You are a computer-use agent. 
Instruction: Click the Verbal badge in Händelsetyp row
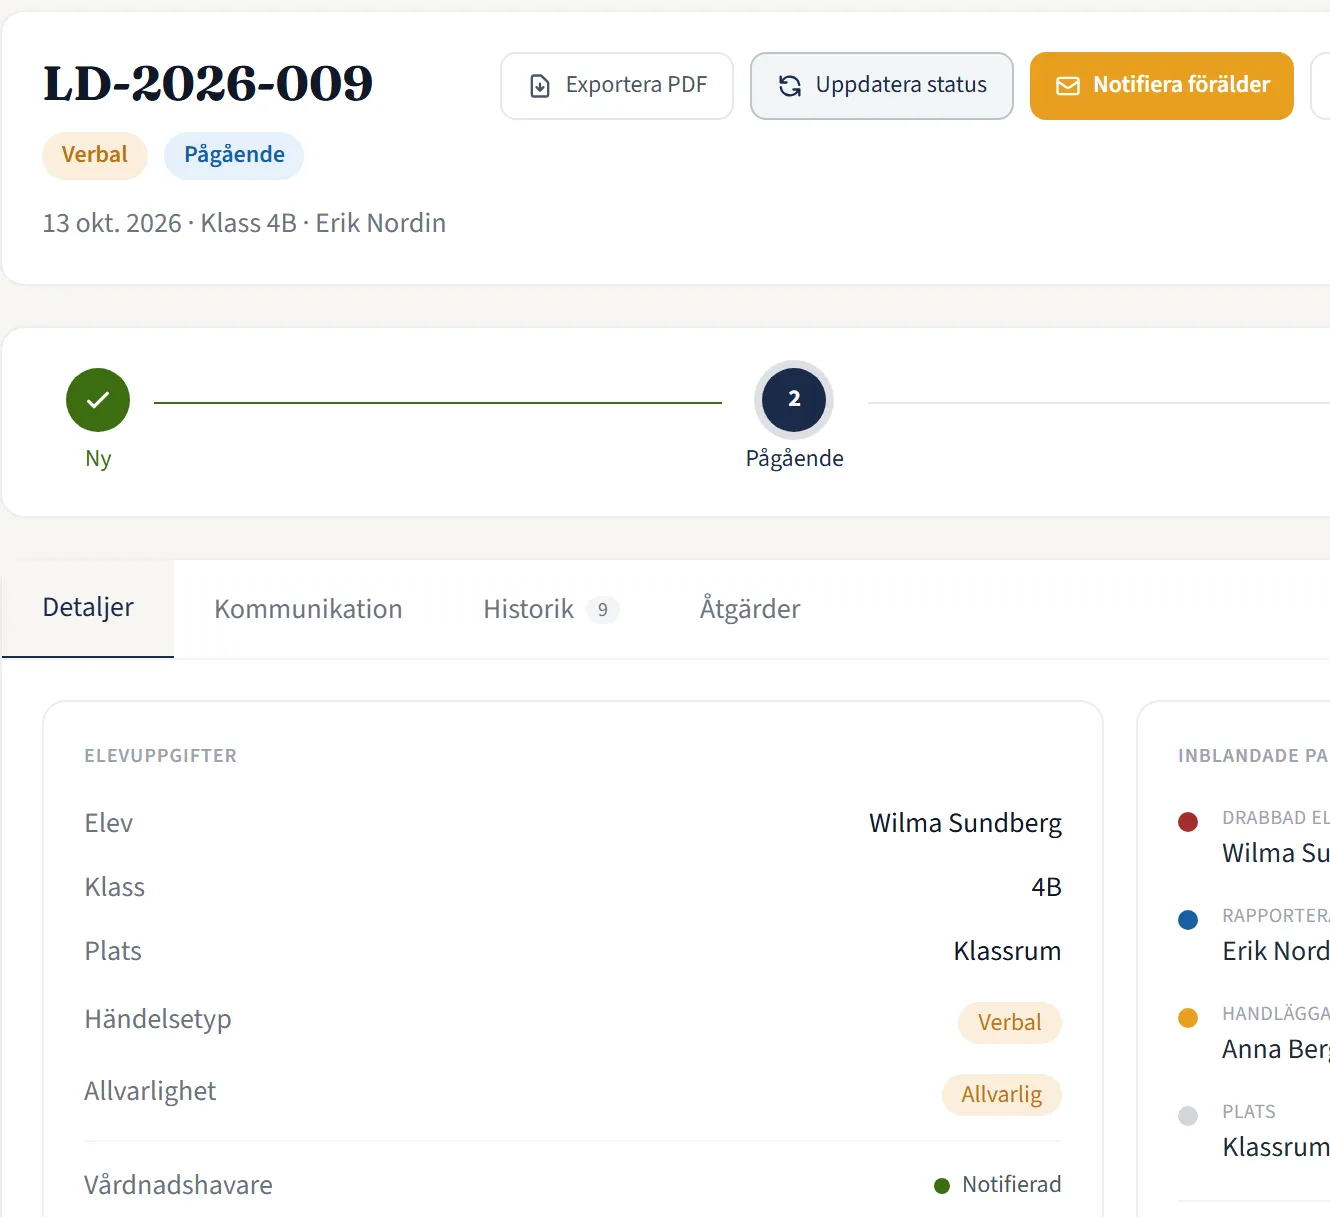point(1010,1022)
